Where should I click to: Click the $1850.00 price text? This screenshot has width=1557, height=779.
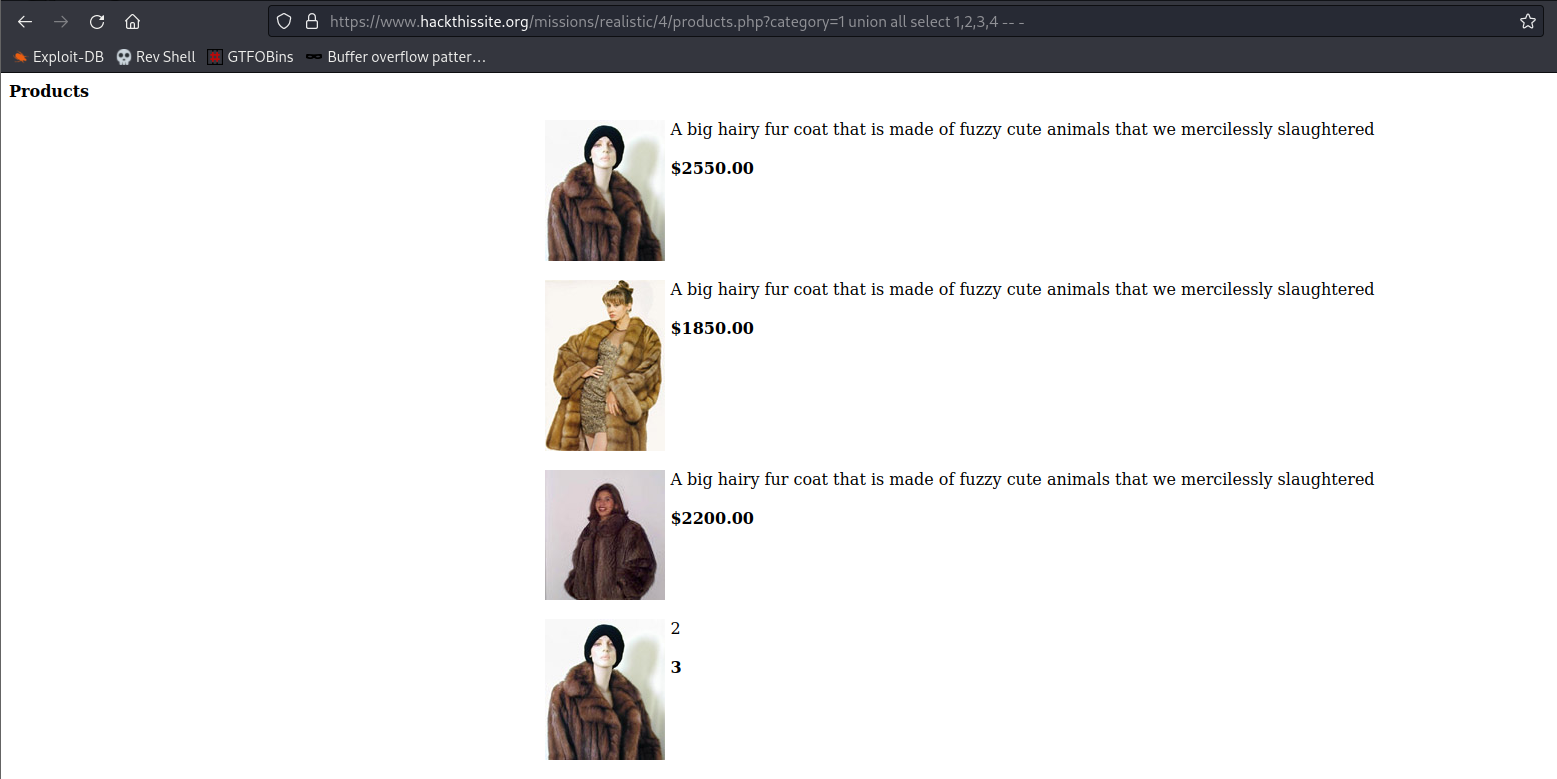(712, 328)
